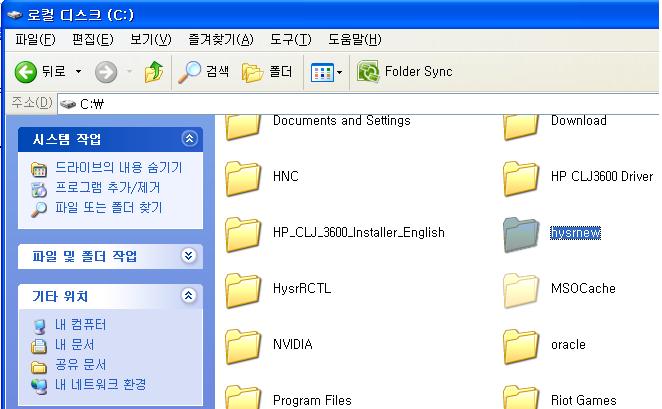Click 프로그램 추가/제거 link
The image size is (662, 409).
[x=107, y=188]
